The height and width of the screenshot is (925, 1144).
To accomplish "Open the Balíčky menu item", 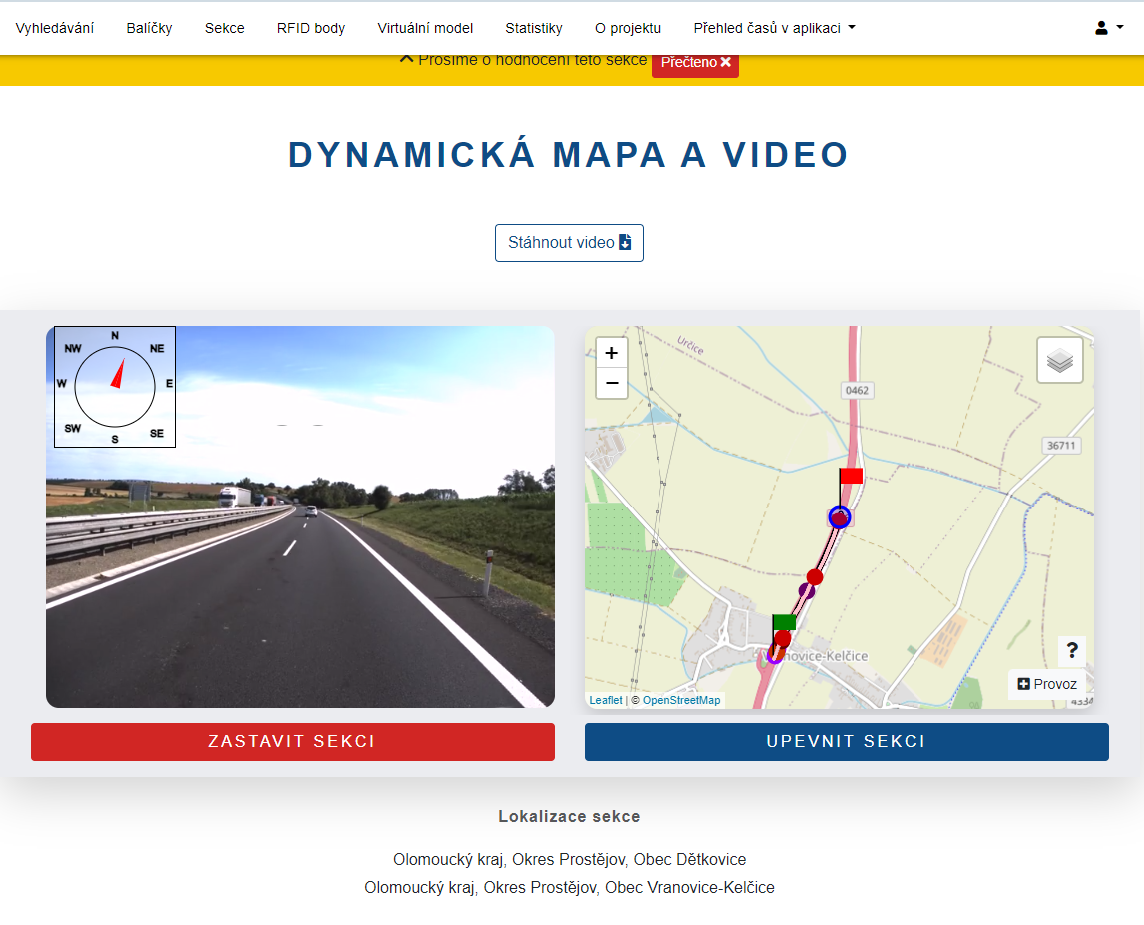I will pyautogui.click(x=150, y=28).
